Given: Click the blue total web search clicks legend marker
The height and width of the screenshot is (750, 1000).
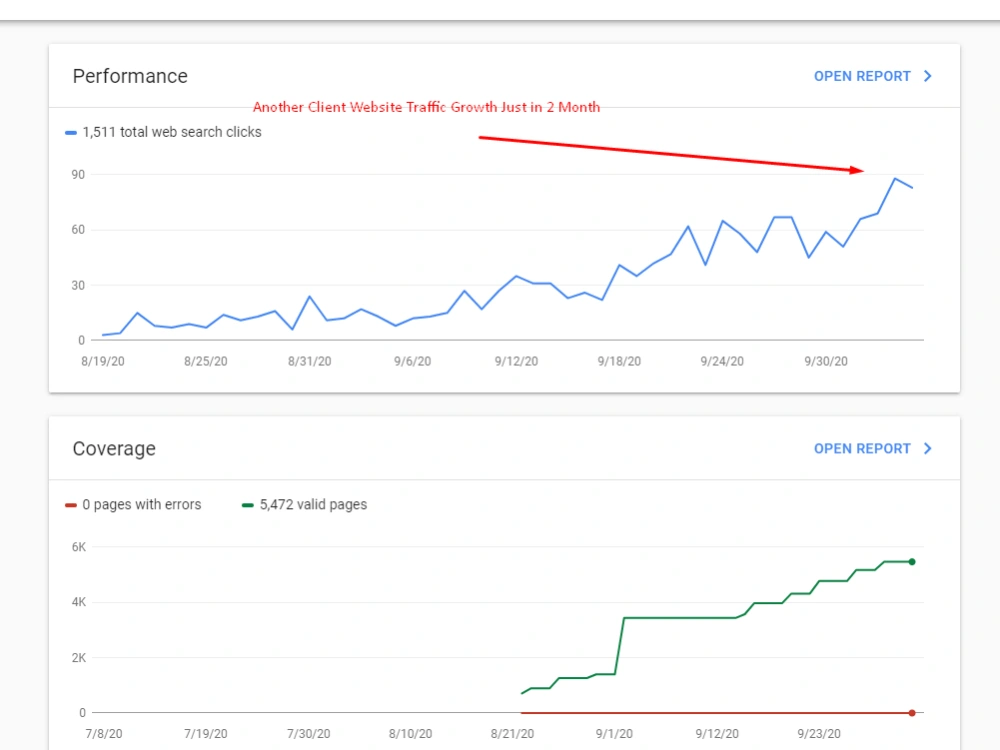Looking at the screenshot, I should click(71, 133).
